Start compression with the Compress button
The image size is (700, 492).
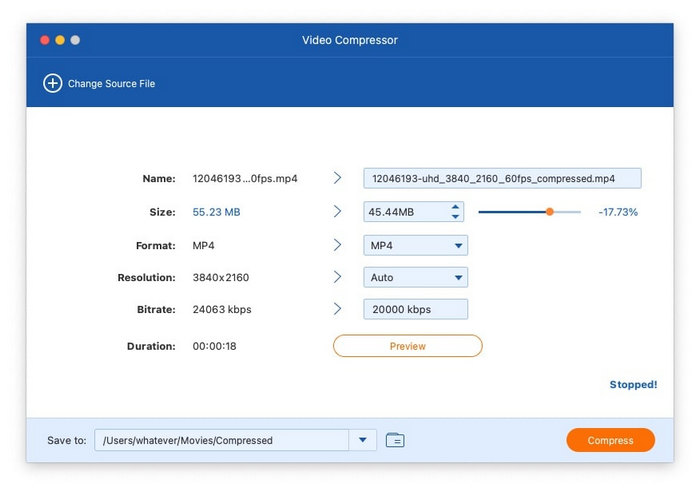(x=610, y=440)
